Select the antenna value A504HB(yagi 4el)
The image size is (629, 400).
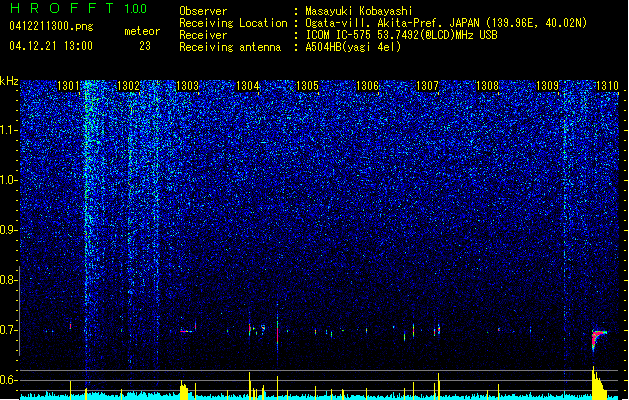coord(353,47)
